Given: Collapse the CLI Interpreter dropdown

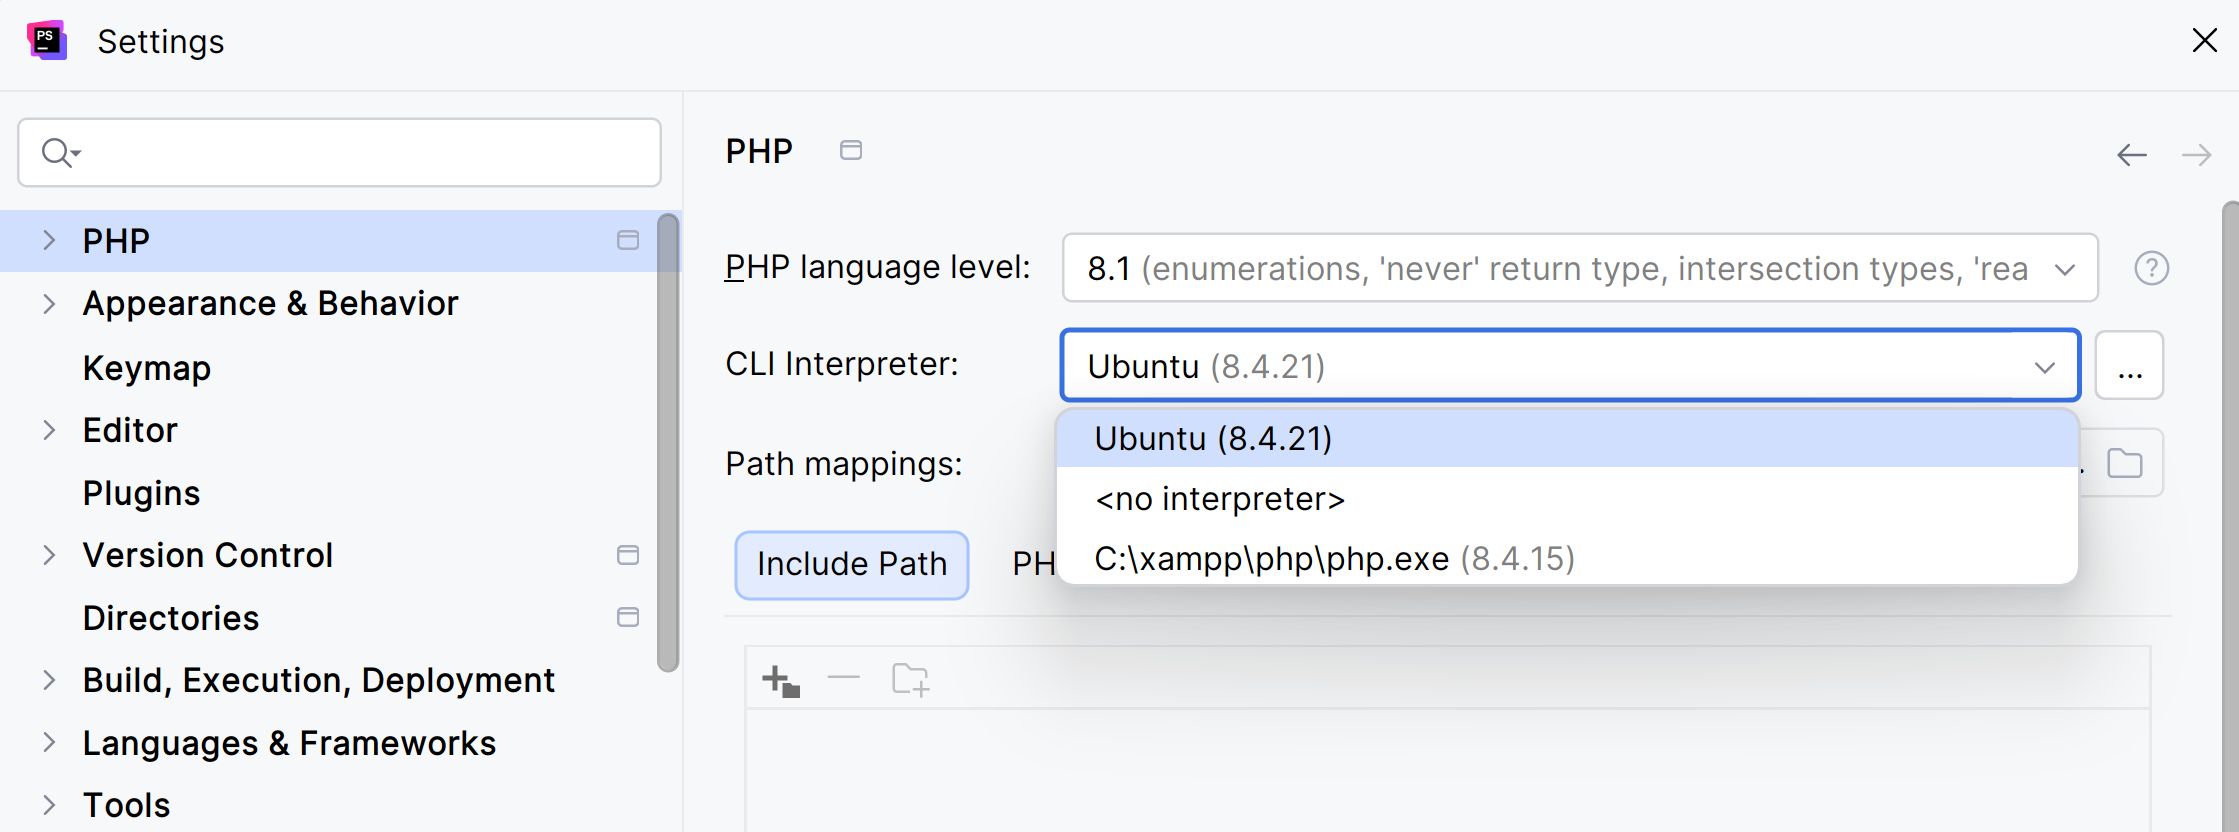Looking at the screenshot, I should pos(2045,367).
